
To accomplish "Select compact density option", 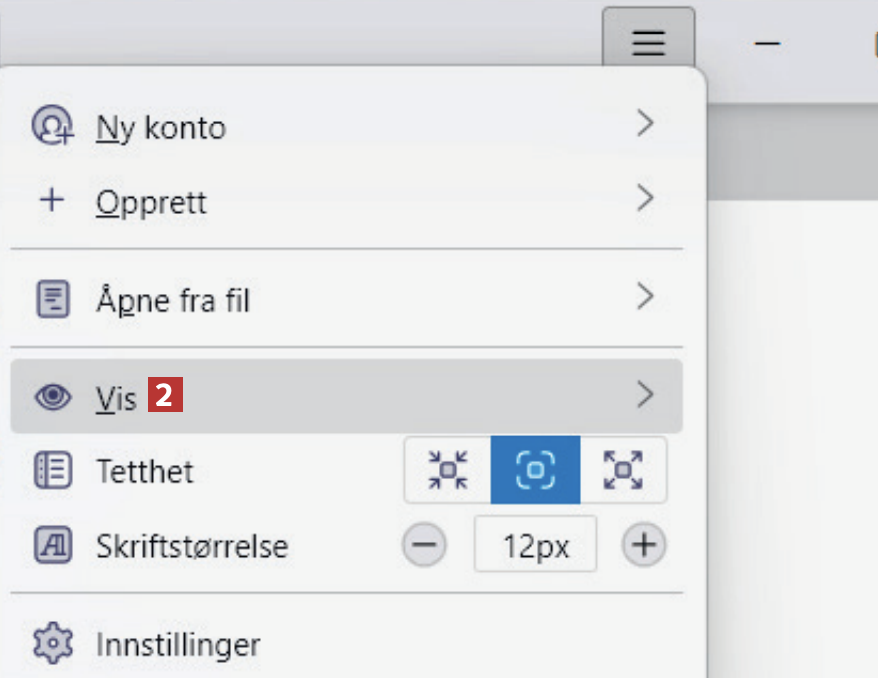I will [447, 469].
